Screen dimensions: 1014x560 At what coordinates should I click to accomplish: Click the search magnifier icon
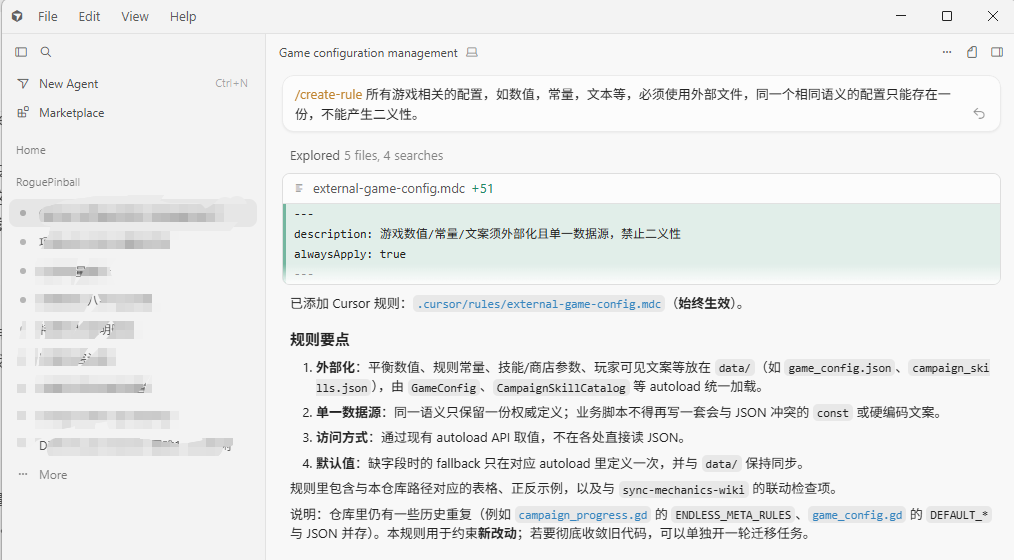click(x=46, y=52)
